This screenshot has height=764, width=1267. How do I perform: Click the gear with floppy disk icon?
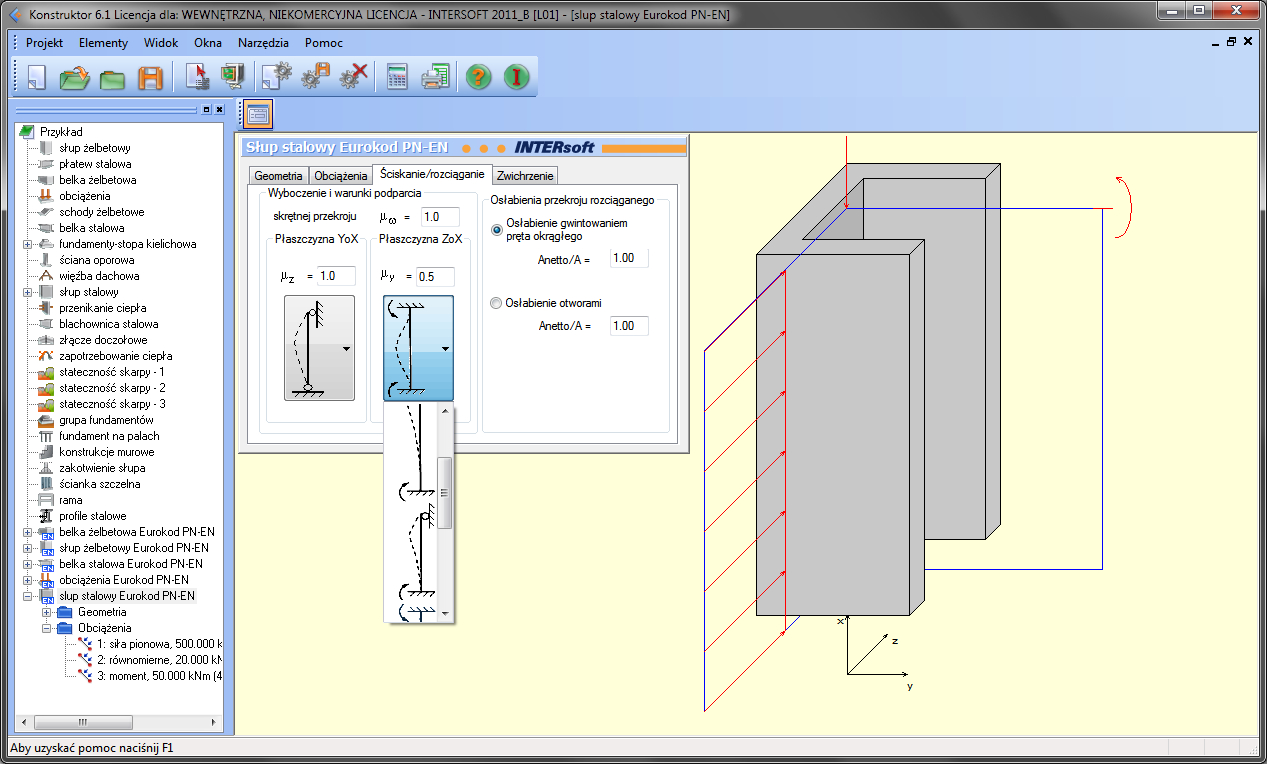point(316,77)
